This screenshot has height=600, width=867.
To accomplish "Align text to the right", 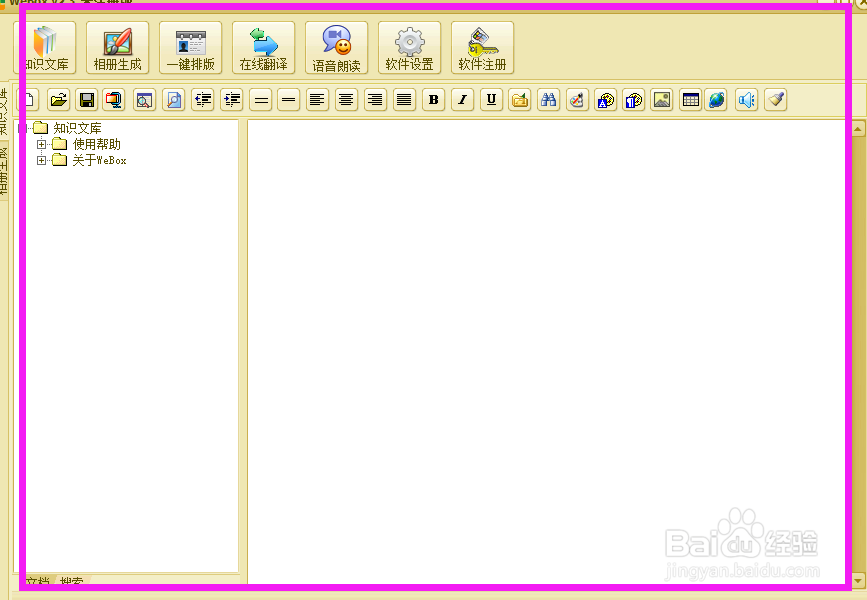I will click(x=375, y=100).
